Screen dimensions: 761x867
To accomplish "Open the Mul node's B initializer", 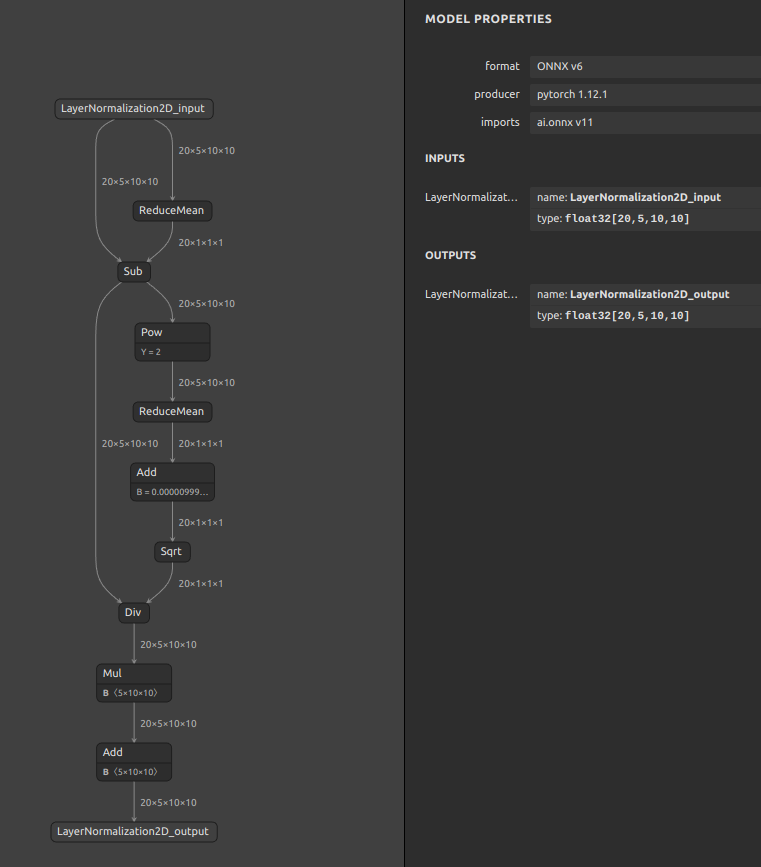I will tap(134, 693).
